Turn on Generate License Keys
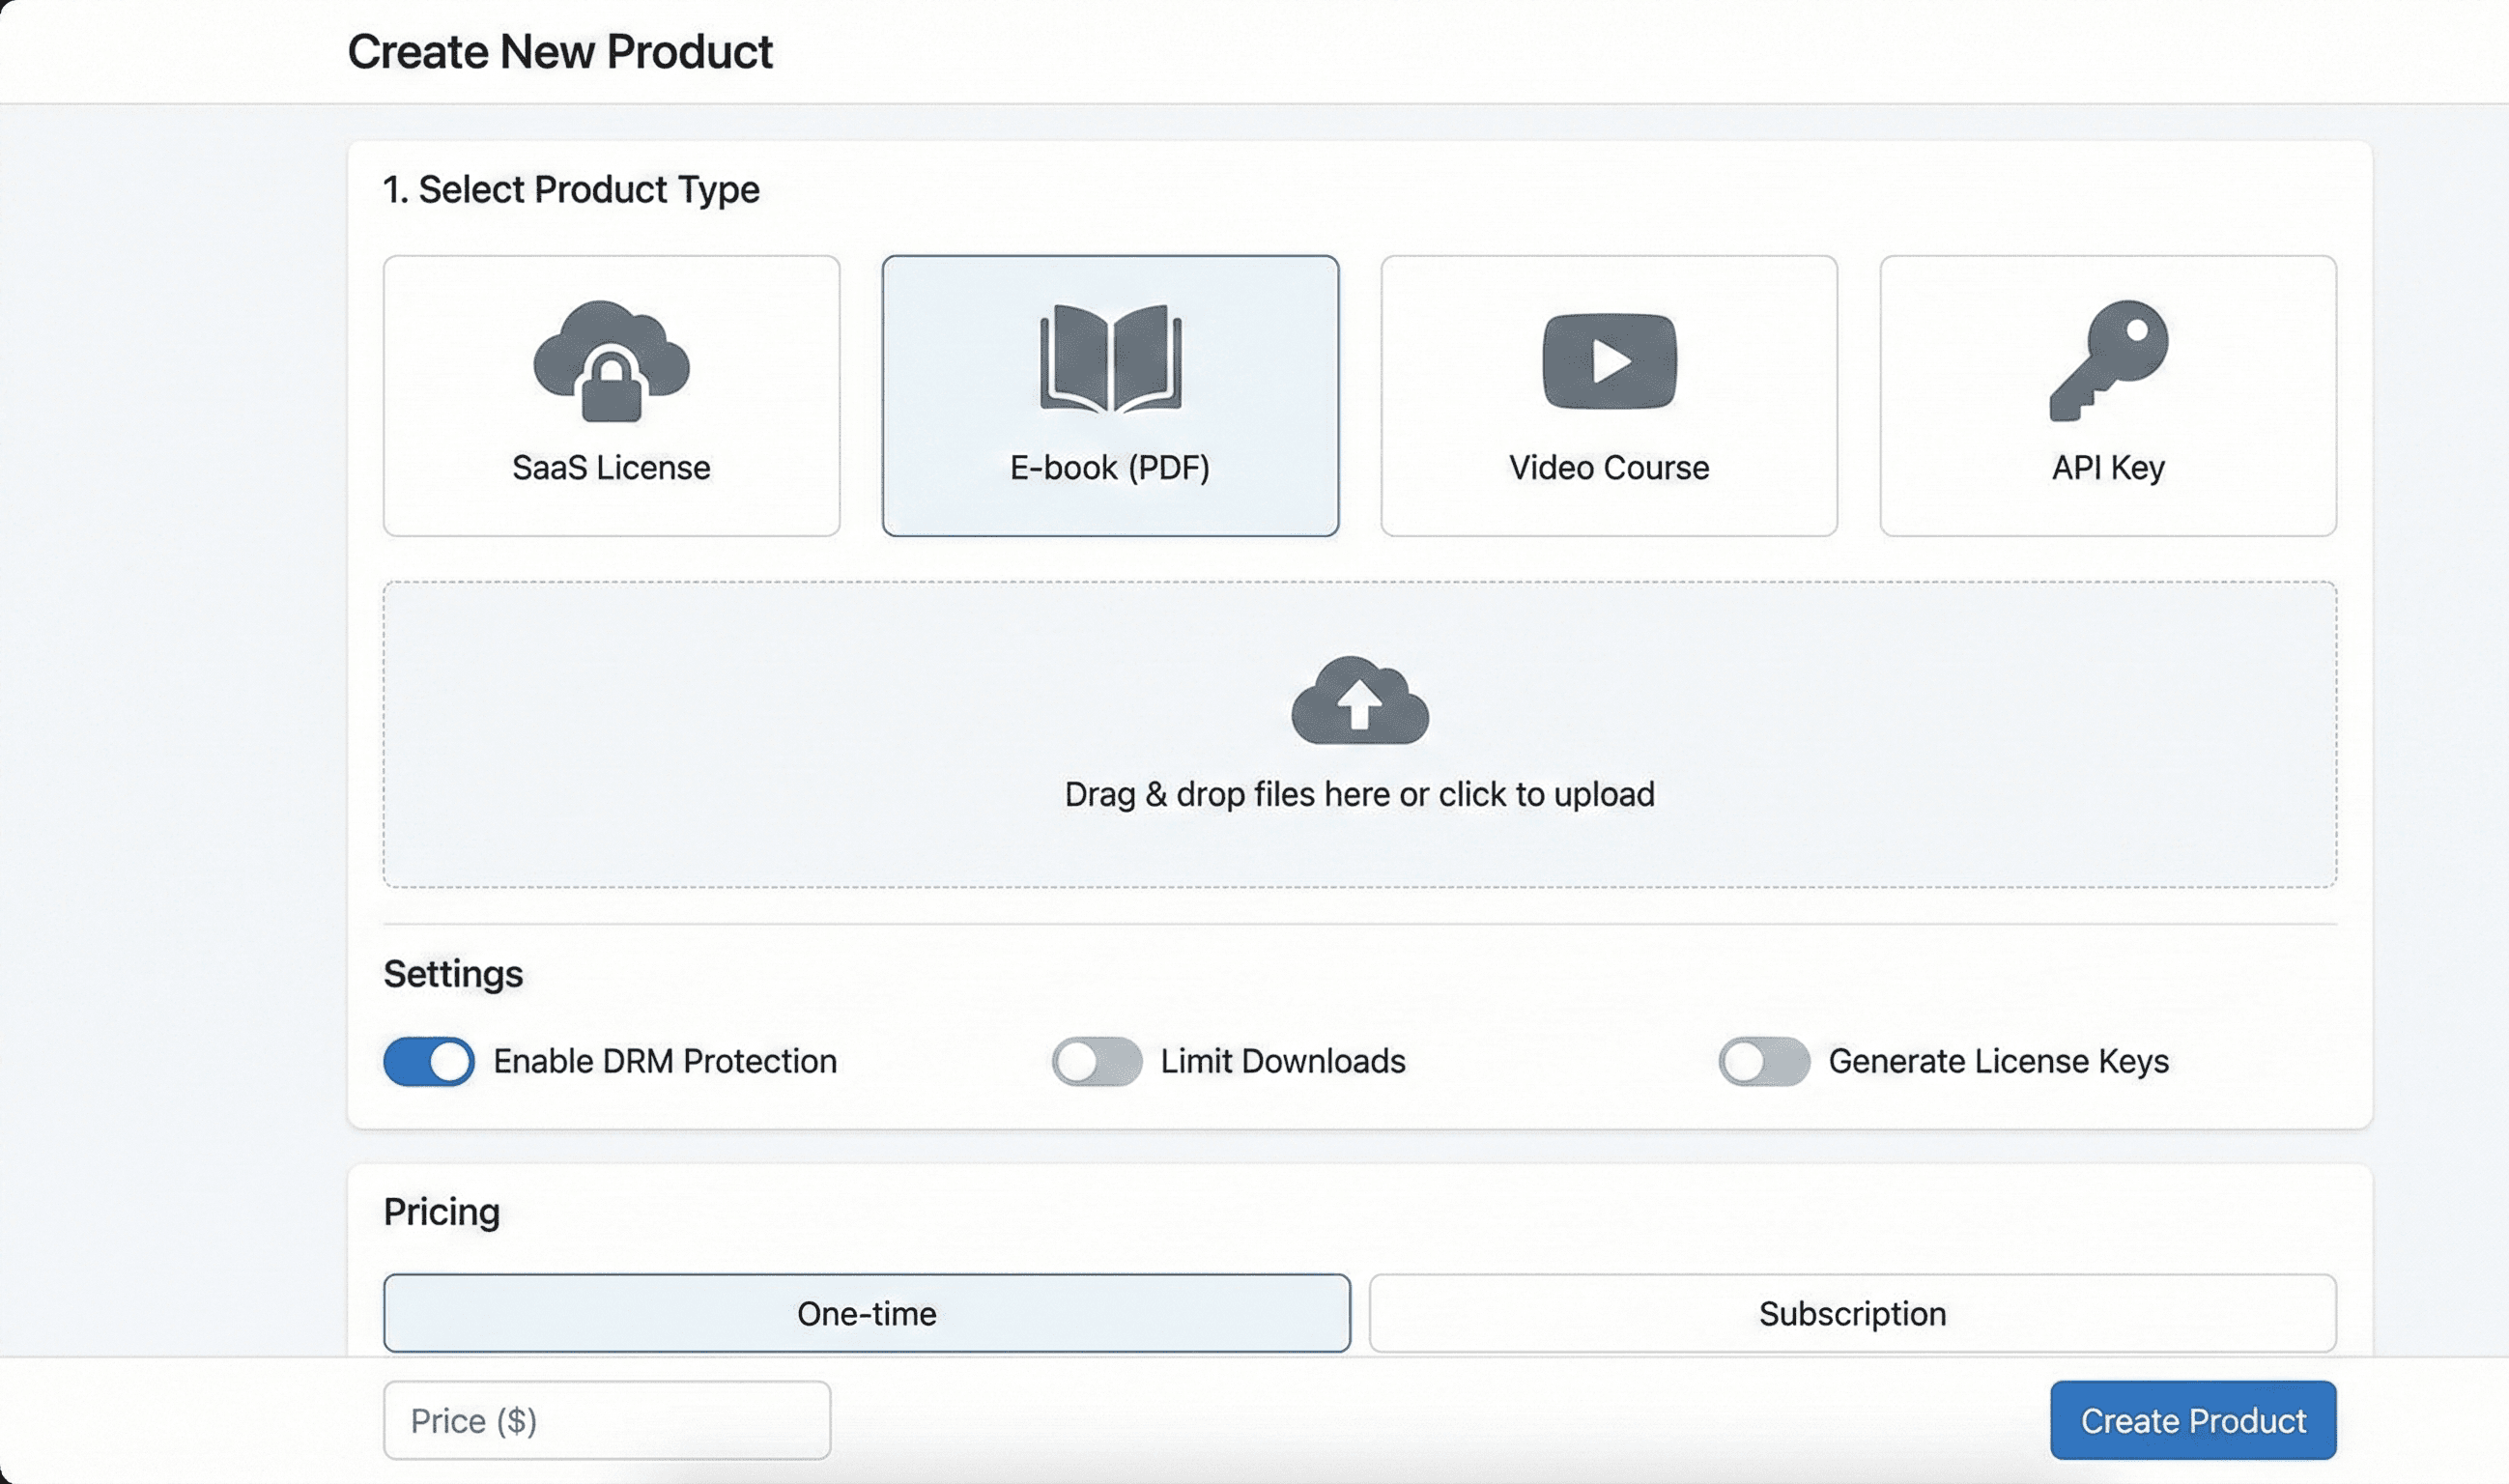Viewport: 2509px width, 1484px height. [1764, 1061]
